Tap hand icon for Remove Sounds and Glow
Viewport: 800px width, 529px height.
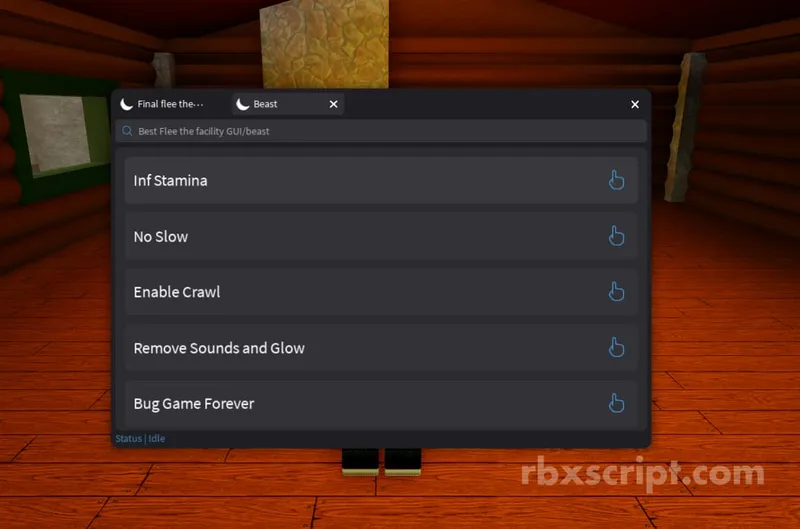point(616,348)
